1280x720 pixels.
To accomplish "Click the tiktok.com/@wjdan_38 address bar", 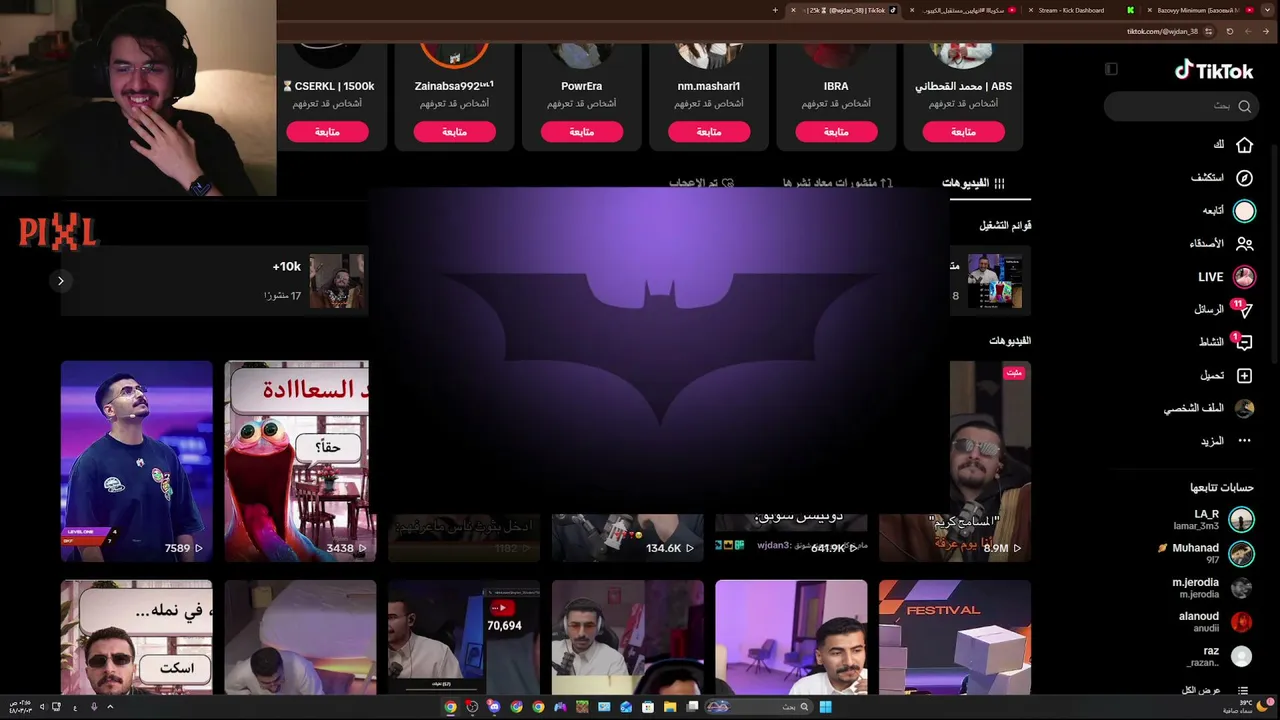I will [x=1162, y=31].
